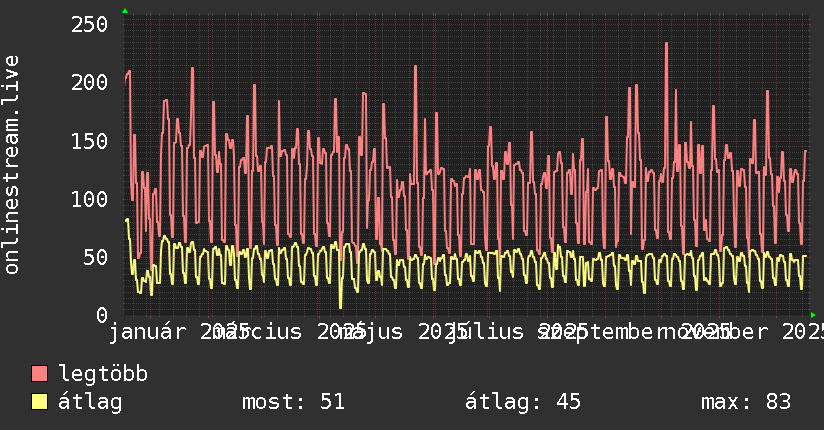Click the 50 Y-axis label
The width and height of the screenshot is (824, 430).
click(96, 258)
